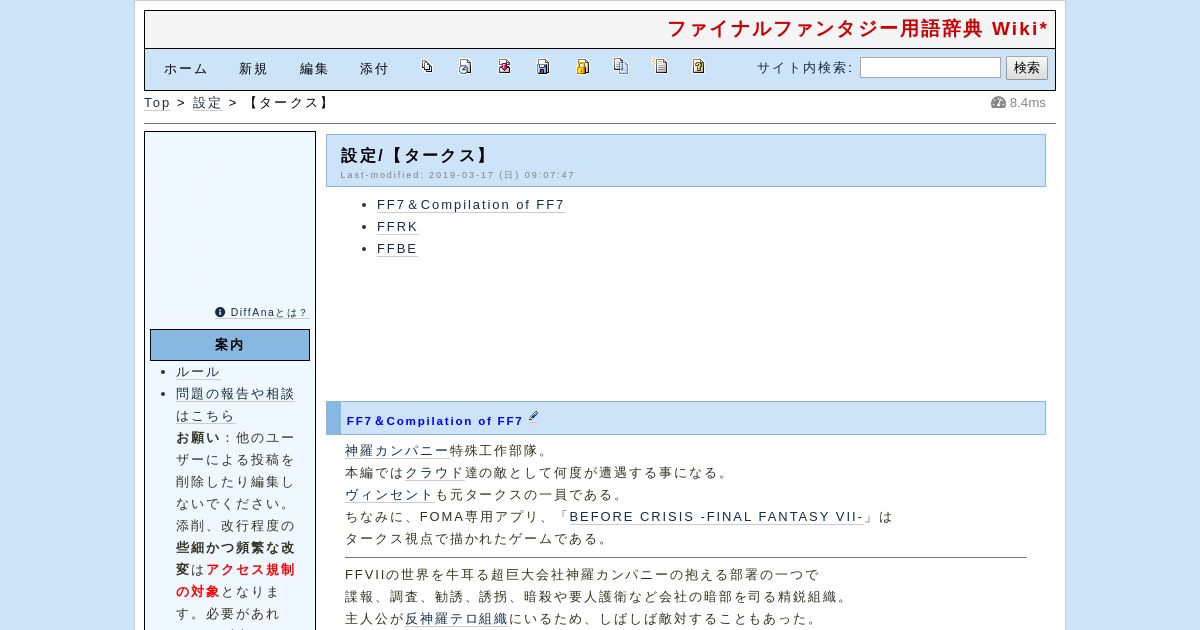Image resolution: width=1200 pixels, height=630 pixels.
Task: Open ルール link in the sidebar
Action: coord(198,372)
